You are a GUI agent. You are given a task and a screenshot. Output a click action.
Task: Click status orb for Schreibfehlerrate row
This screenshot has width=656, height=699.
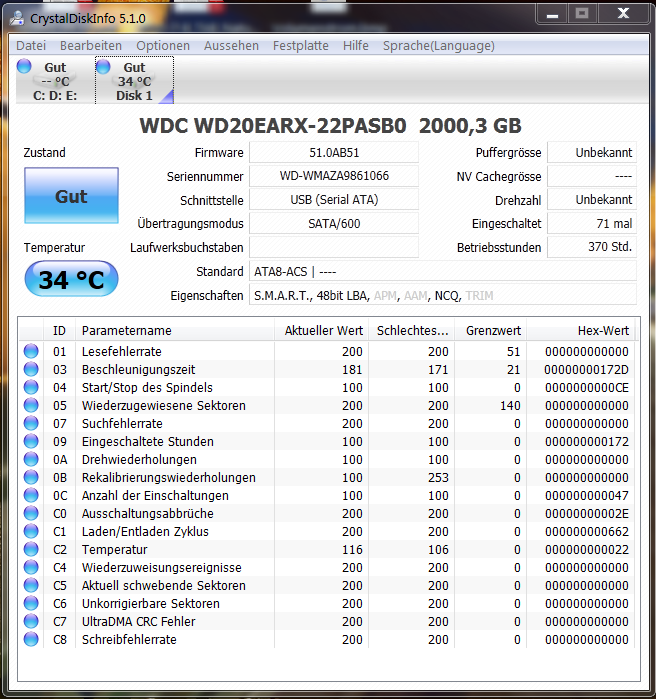click(x=31, y=639)
